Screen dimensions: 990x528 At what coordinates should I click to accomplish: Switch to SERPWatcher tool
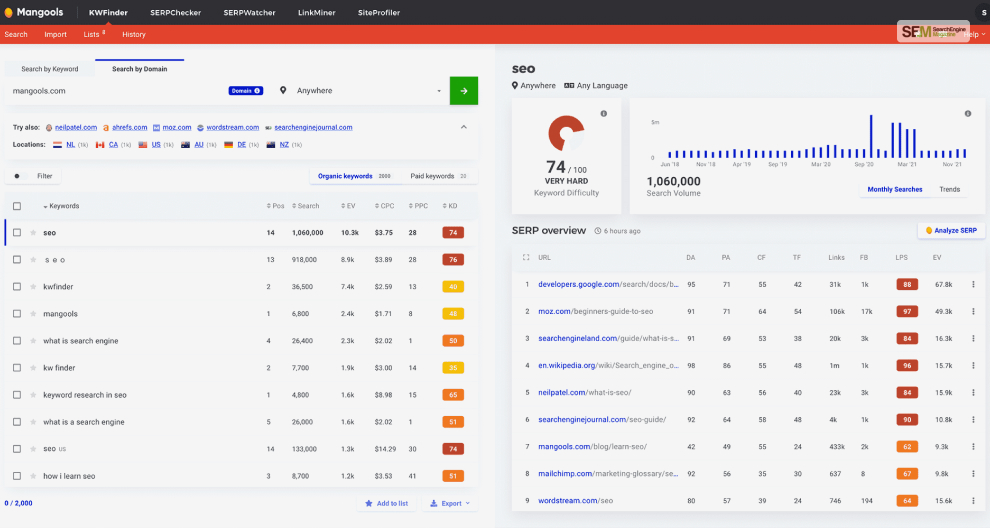[249, 13]
